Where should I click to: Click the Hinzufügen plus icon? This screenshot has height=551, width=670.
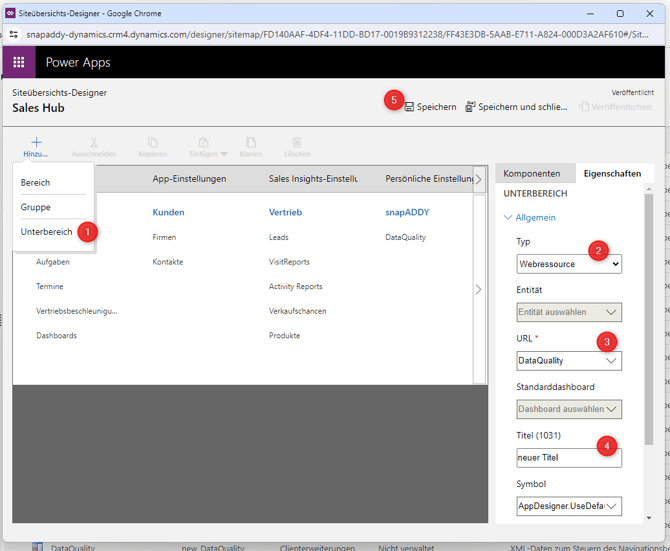36,143
